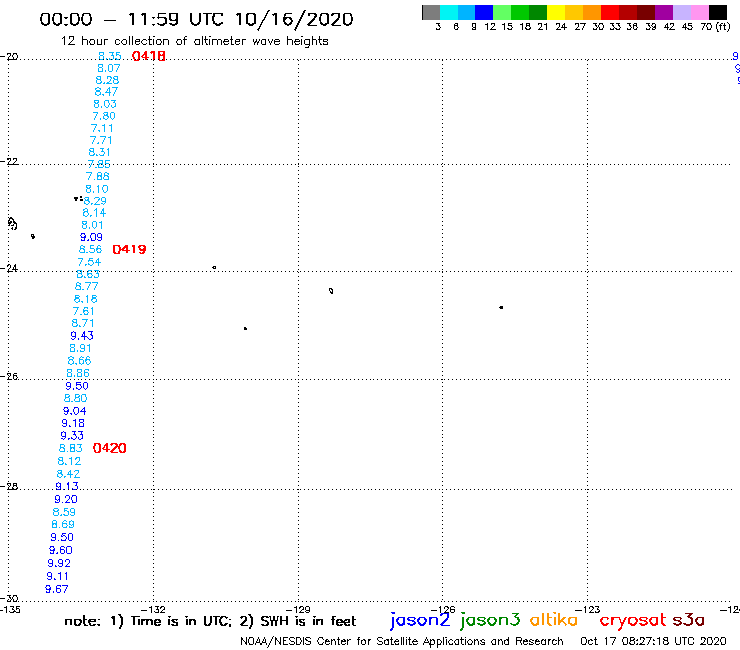
Task: Click the wave height value 9.09
Action: [x=91, y=237]
